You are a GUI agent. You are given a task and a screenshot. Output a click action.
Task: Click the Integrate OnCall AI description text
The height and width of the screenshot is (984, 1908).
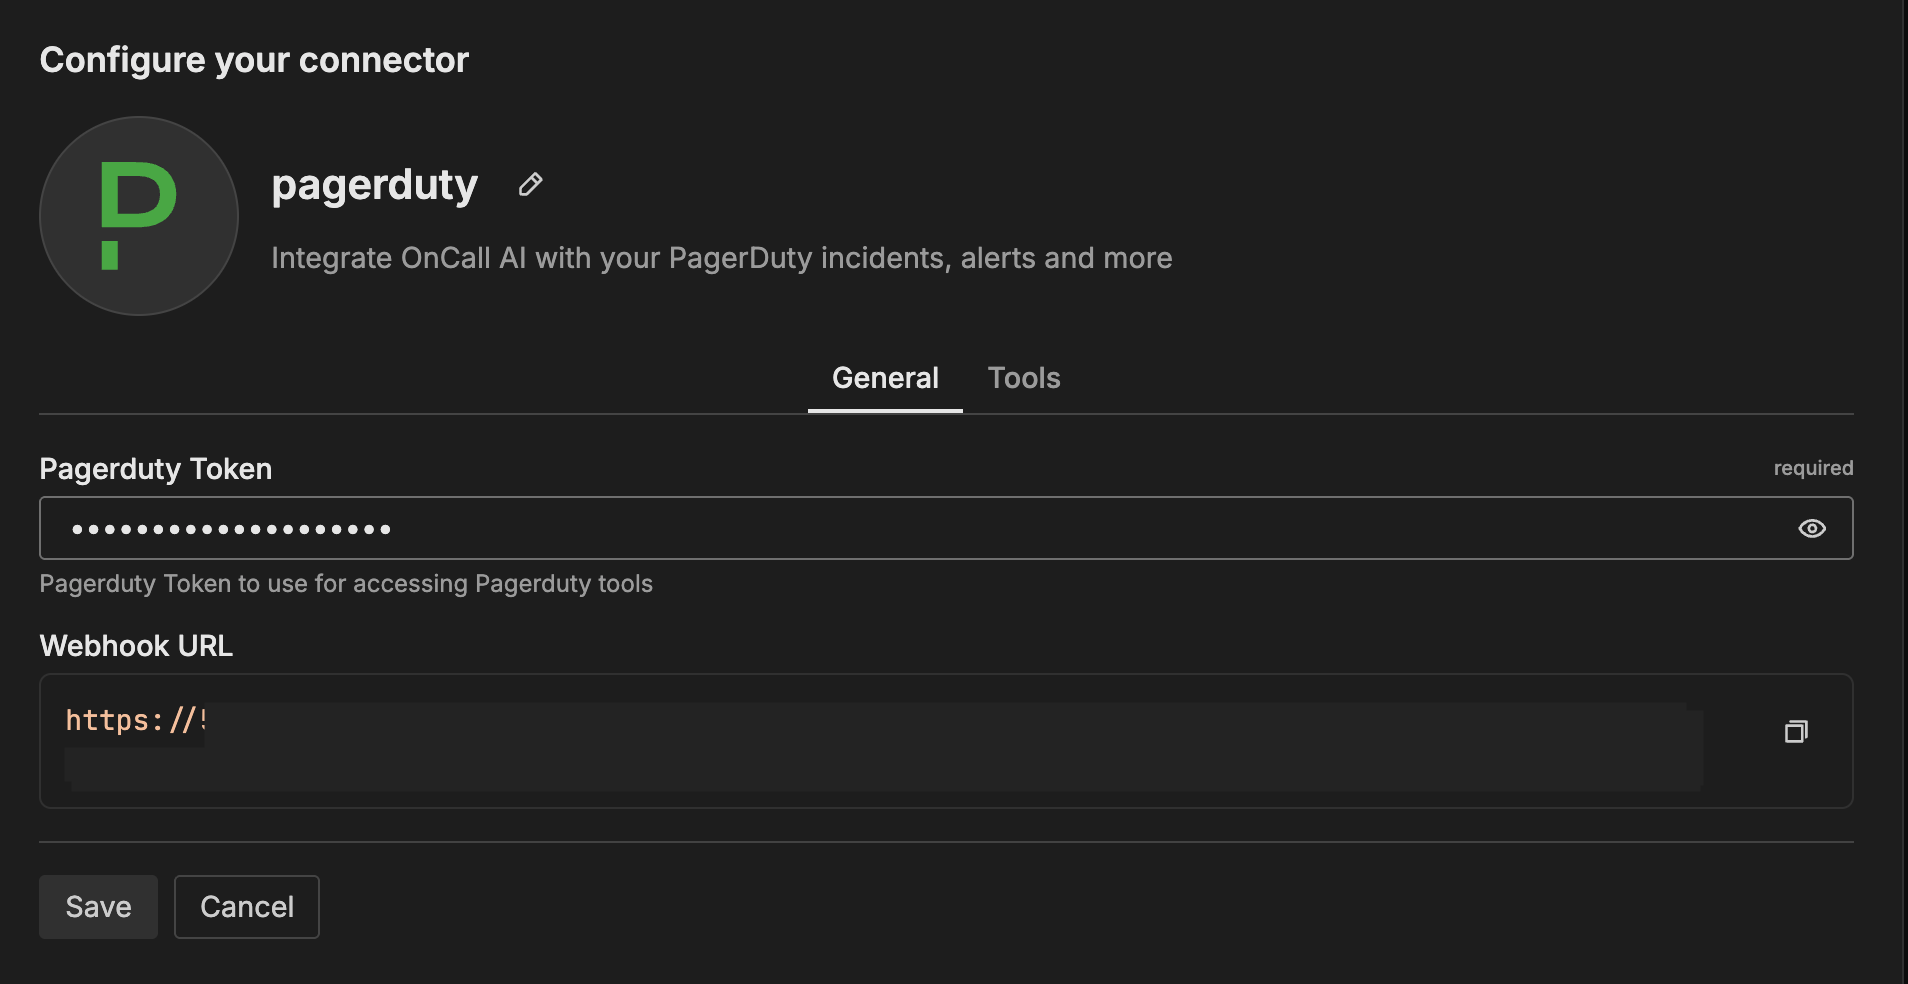coord(721,258)
